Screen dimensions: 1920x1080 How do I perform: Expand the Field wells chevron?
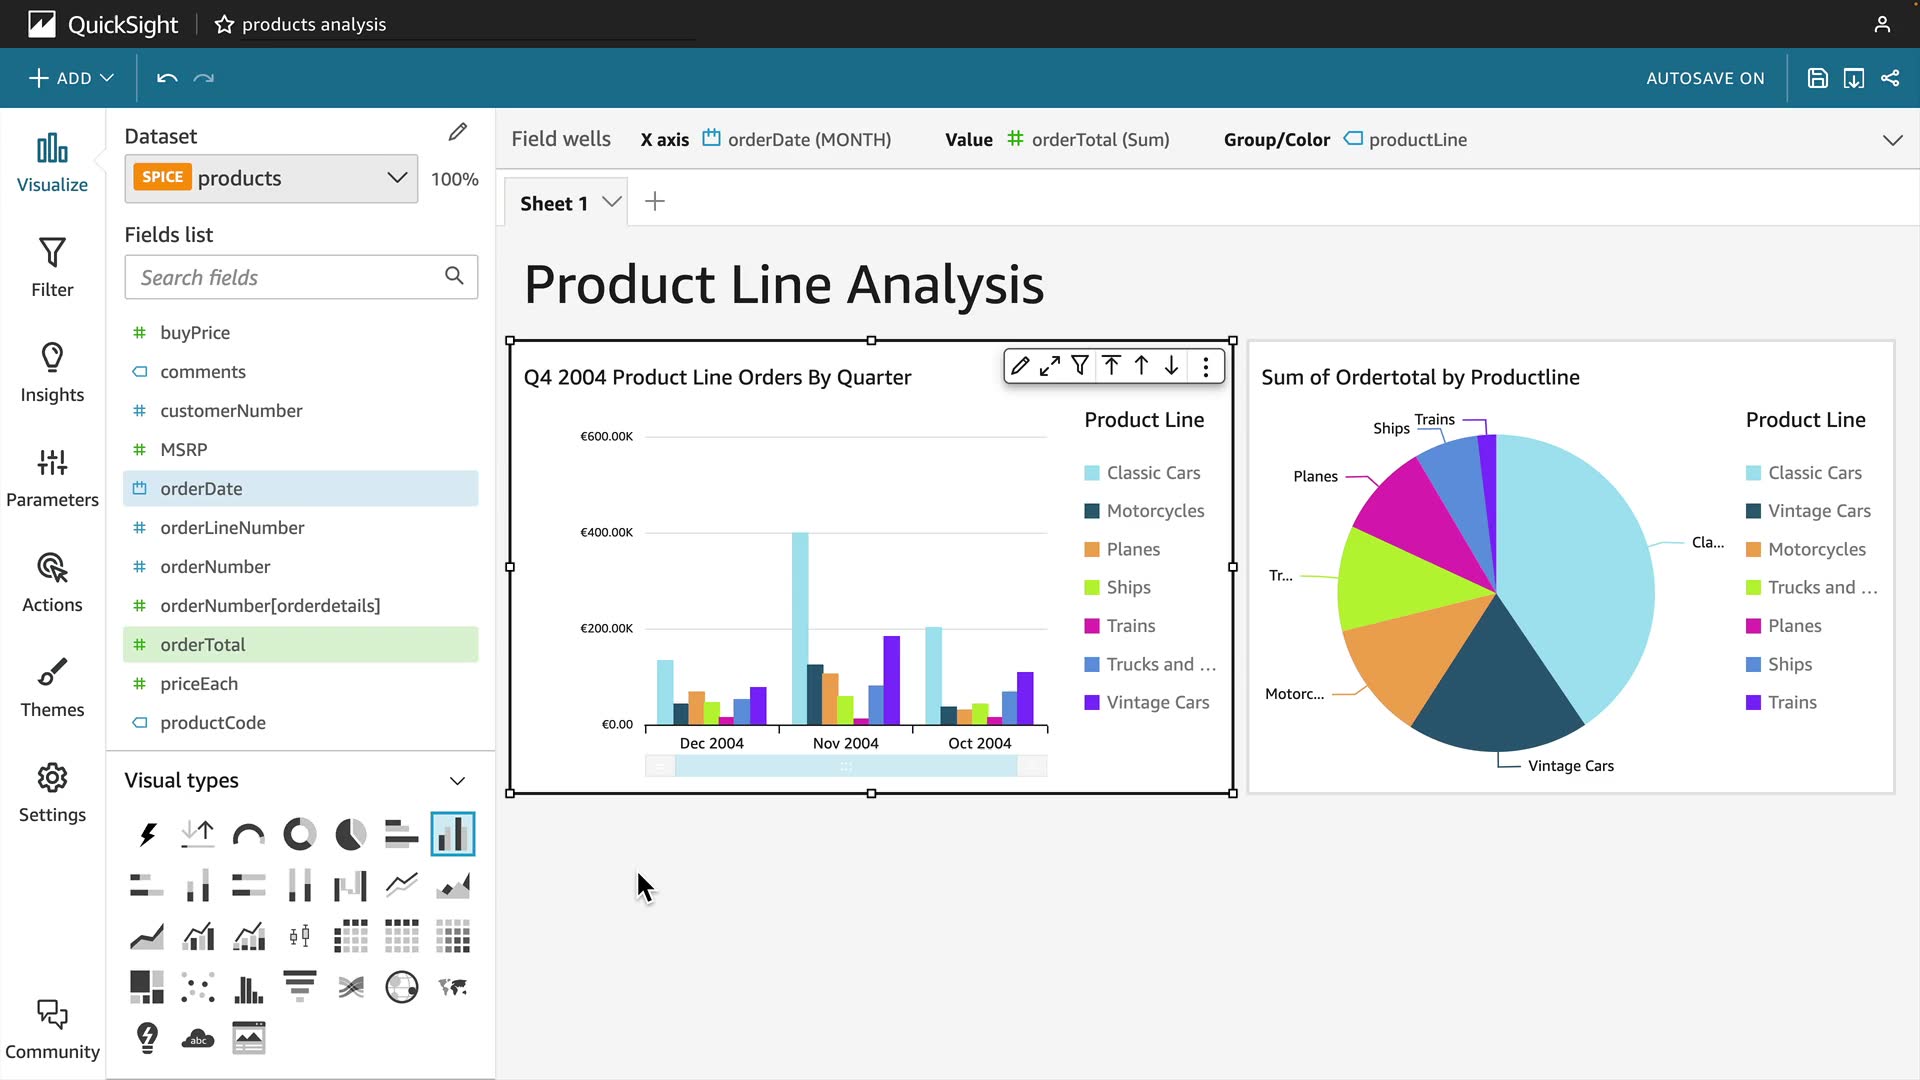[1892, 140]
